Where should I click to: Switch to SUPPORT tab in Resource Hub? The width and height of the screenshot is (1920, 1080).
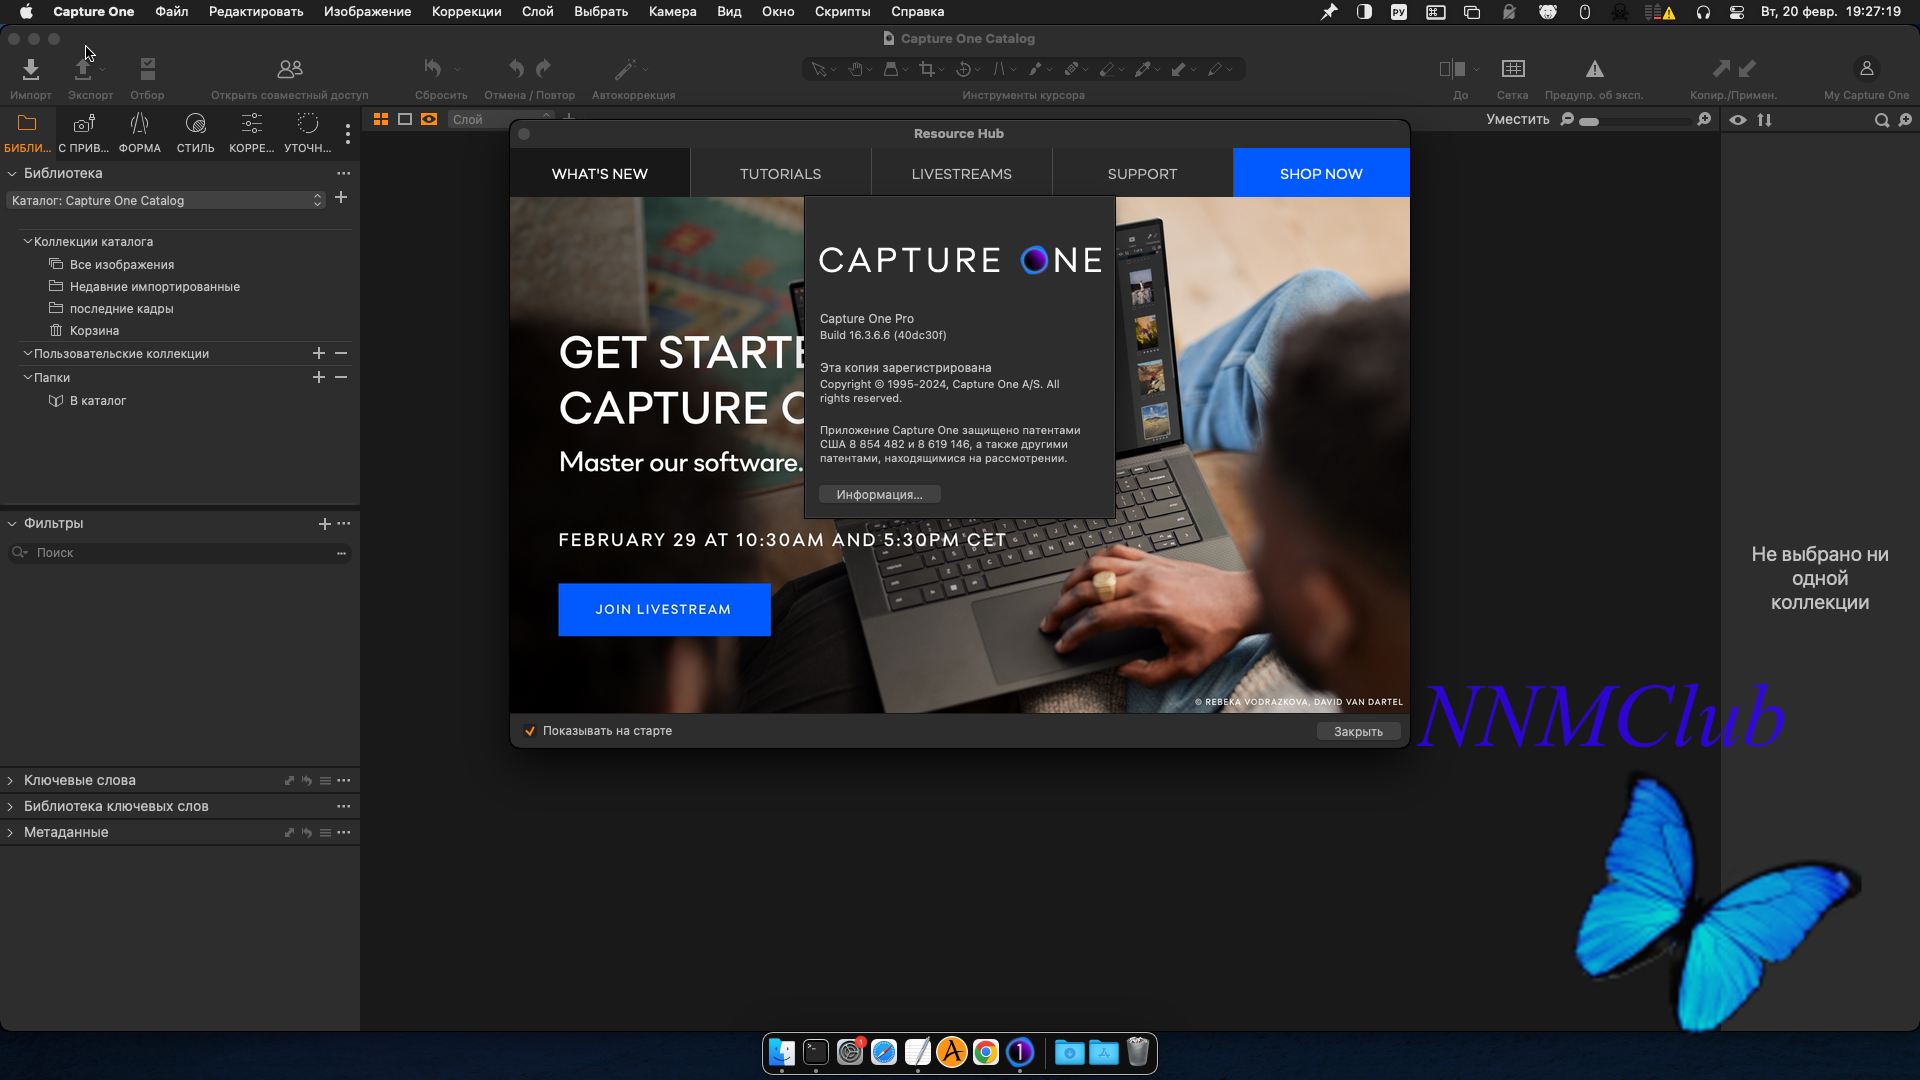point(1143,174)
